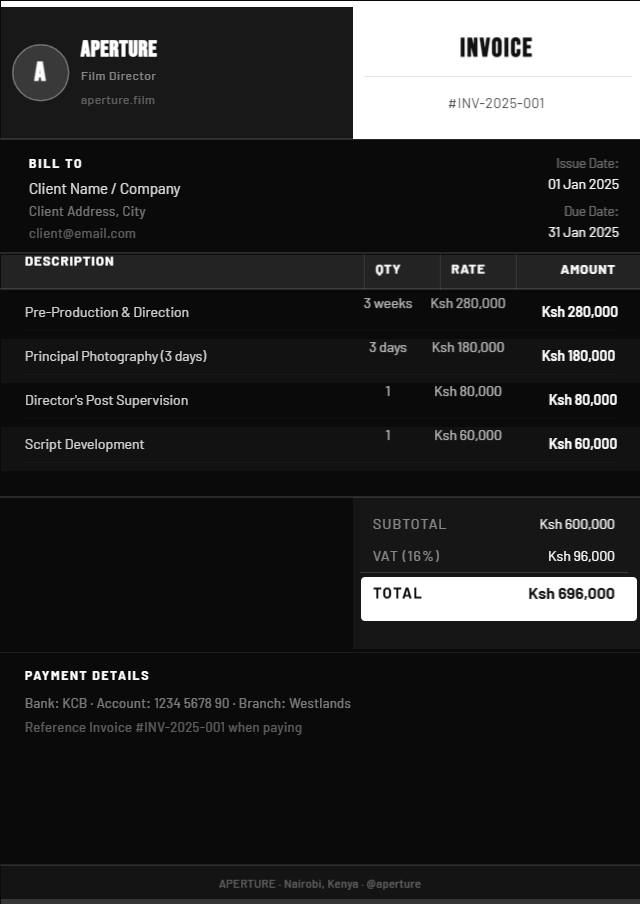Select the Client Address, City line
The width and height of the screenshot is (640, 904).
click(87, 211)
